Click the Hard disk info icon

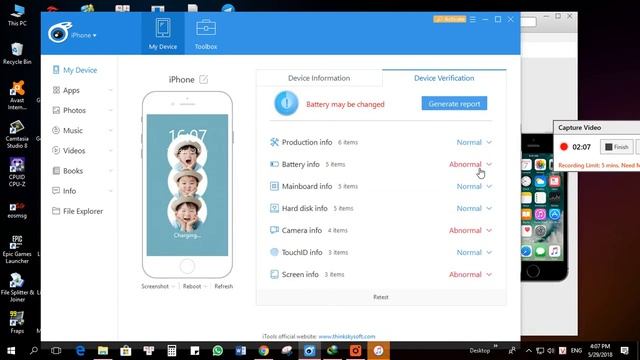click(274, 208)
